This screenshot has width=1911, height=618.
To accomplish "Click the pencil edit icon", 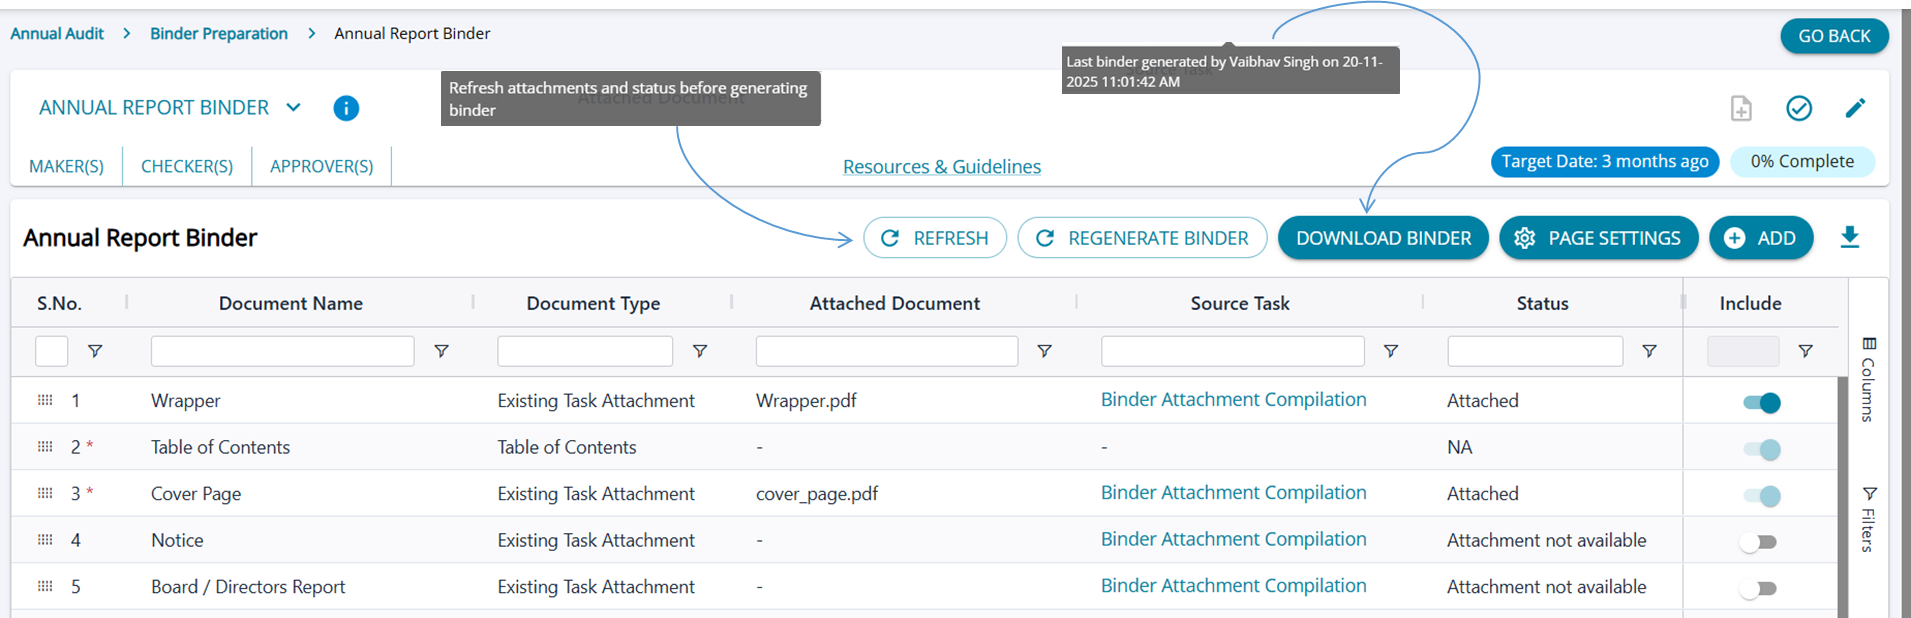I will (x=1855, y=108).
